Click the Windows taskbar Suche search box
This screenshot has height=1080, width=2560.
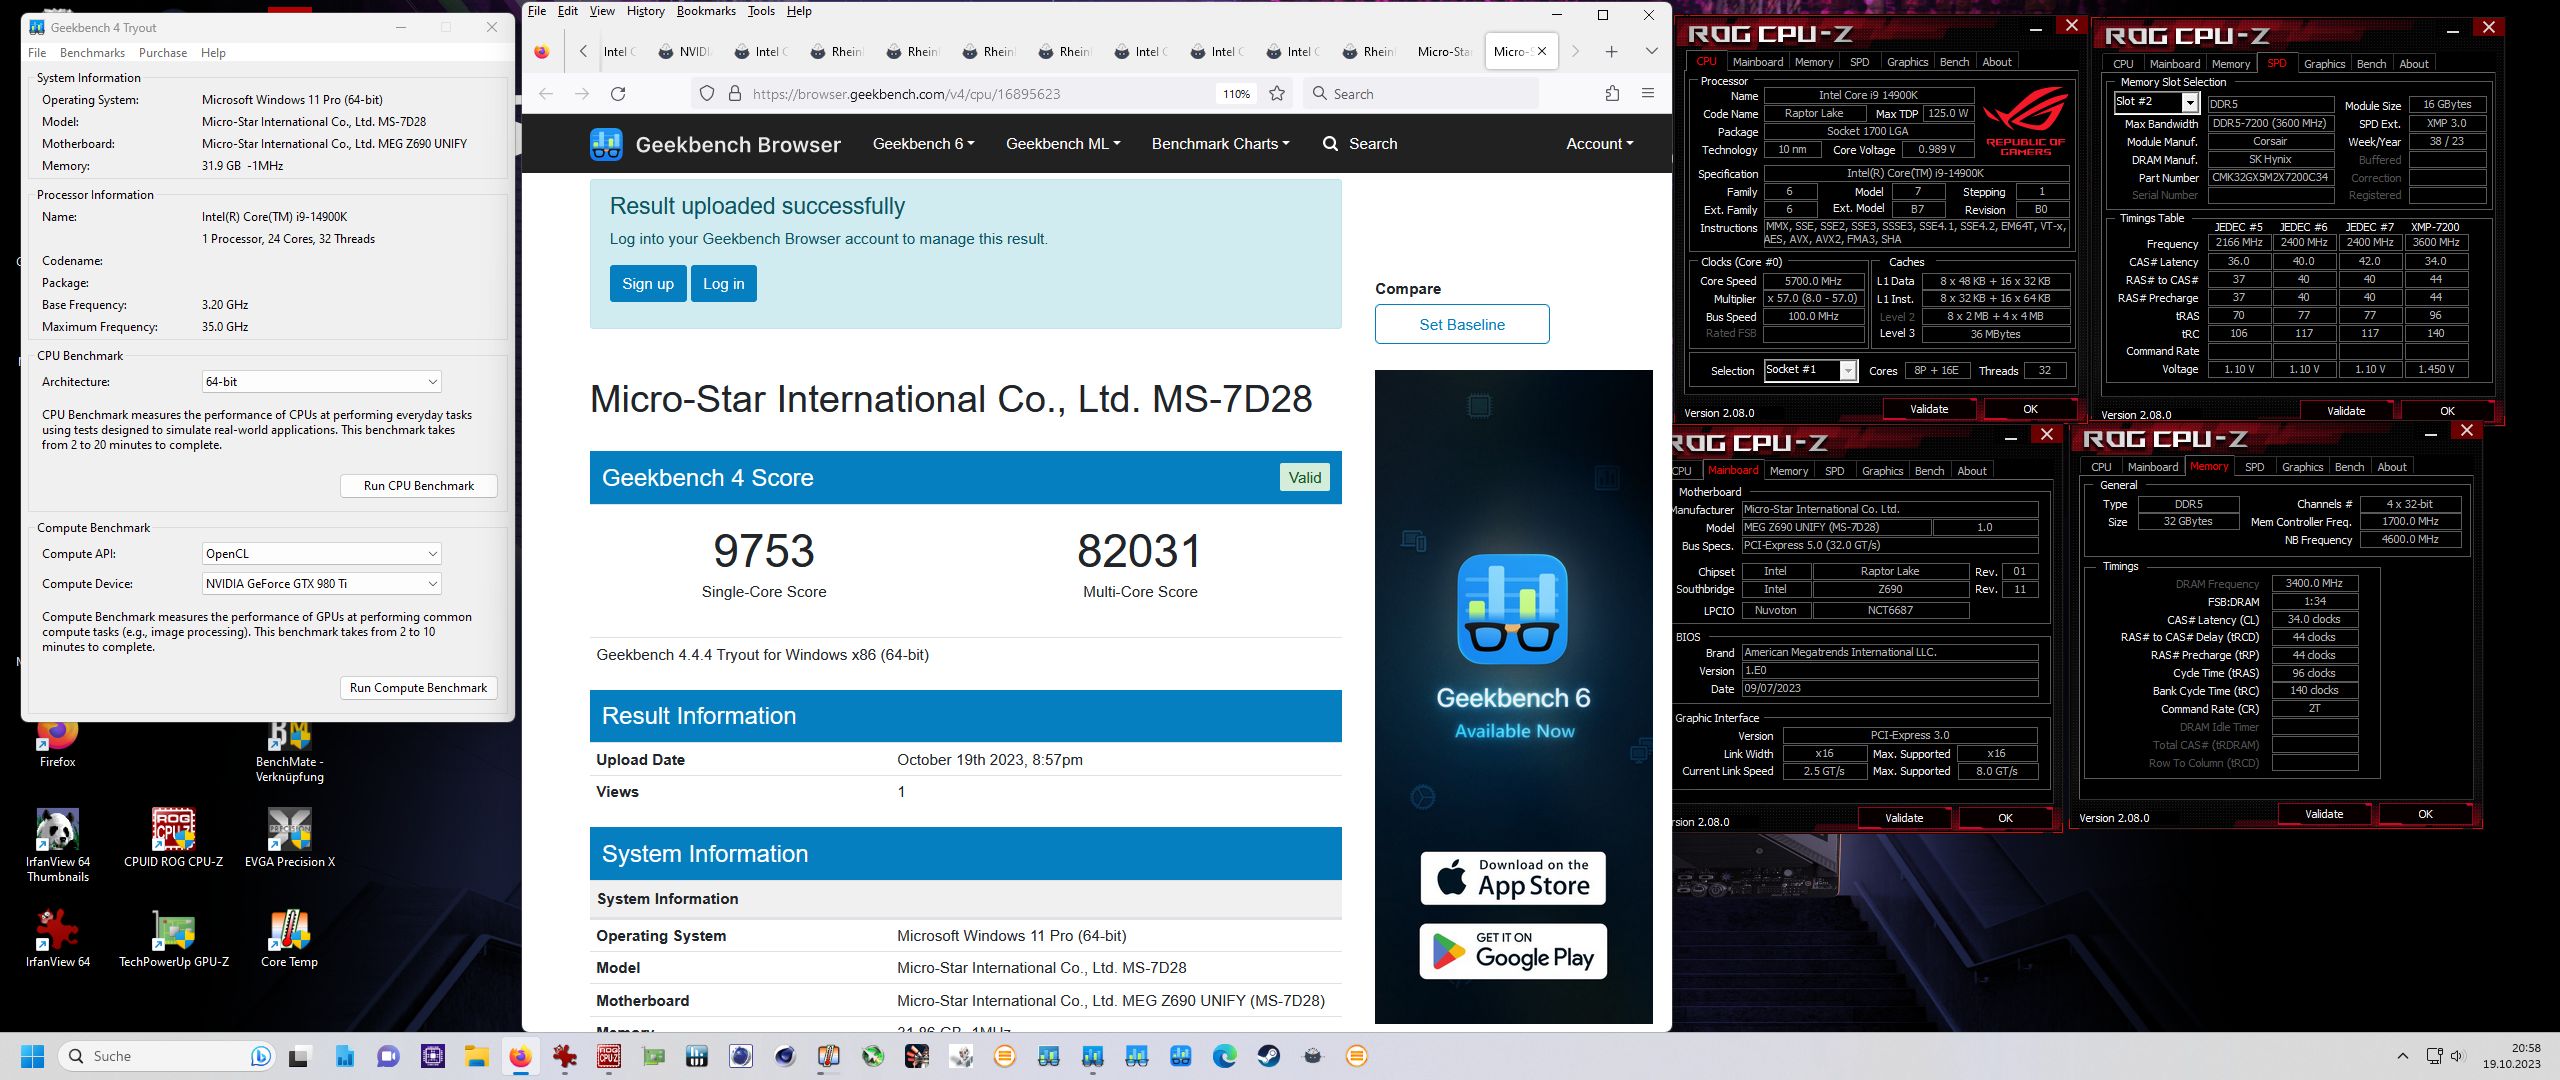click(x=166, y=1056)
